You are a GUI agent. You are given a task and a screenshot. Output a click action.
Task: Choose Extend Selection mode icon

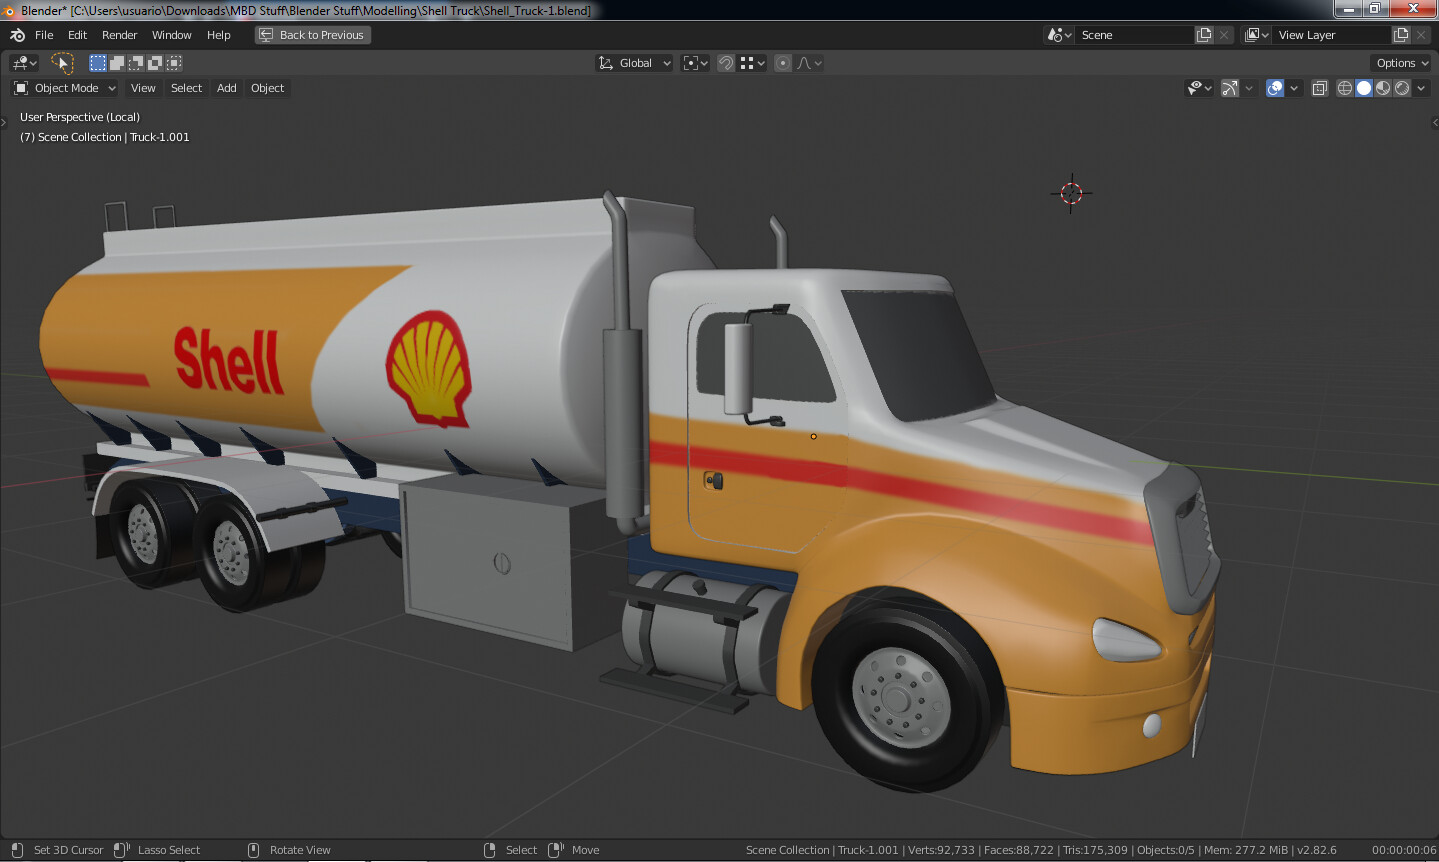pos(117,63)
